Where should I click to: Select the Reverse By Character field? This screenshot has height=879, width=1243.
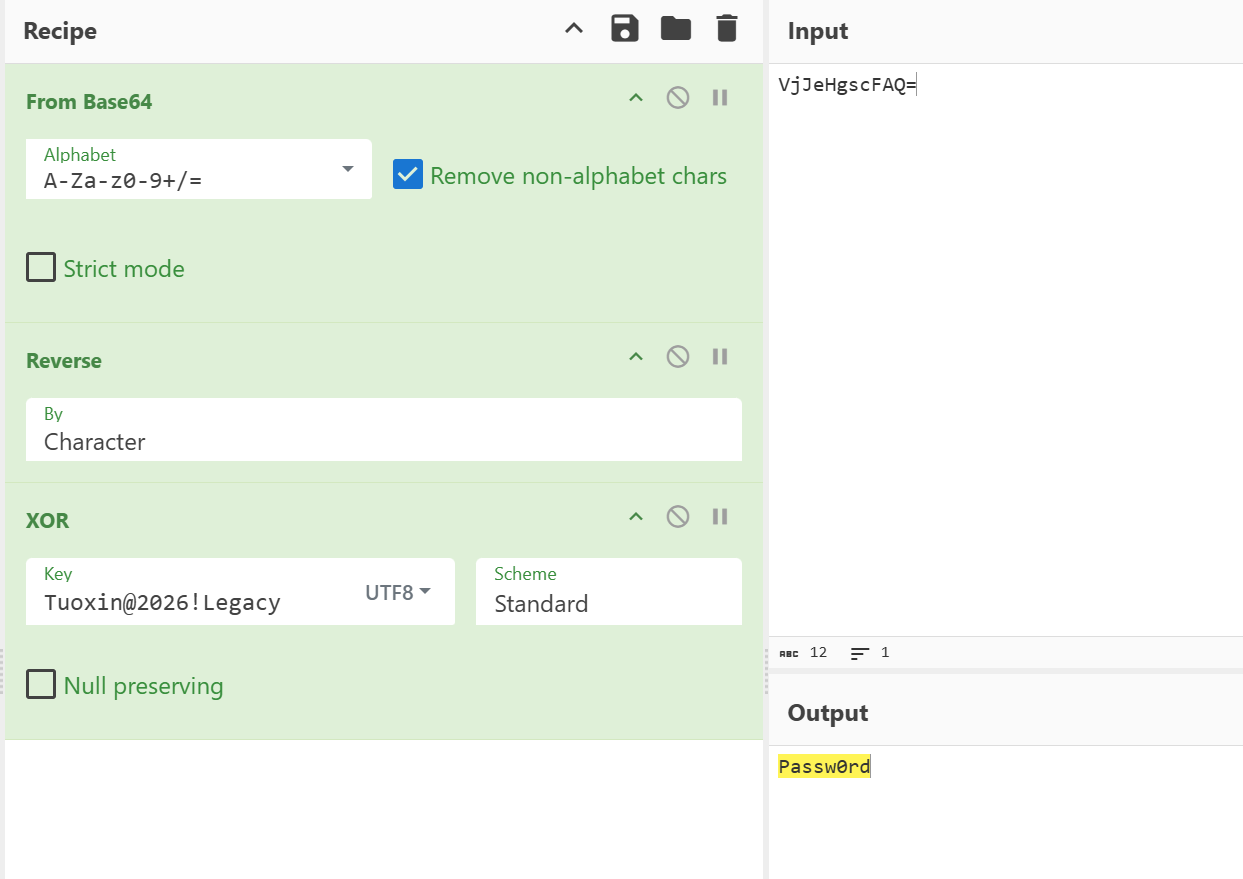pyautogui.click(x=384, y=430)
